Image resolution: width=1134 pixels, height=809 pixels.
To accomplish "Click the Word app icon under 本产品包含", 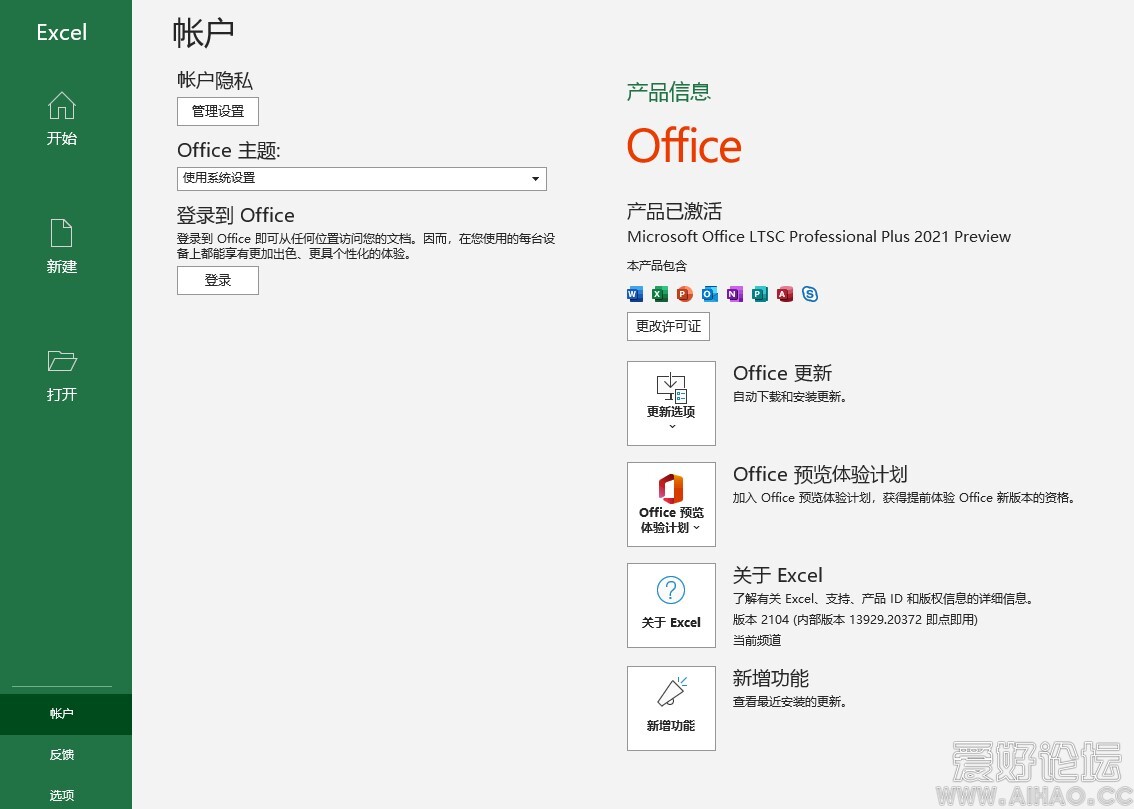I will coord(634,294).
